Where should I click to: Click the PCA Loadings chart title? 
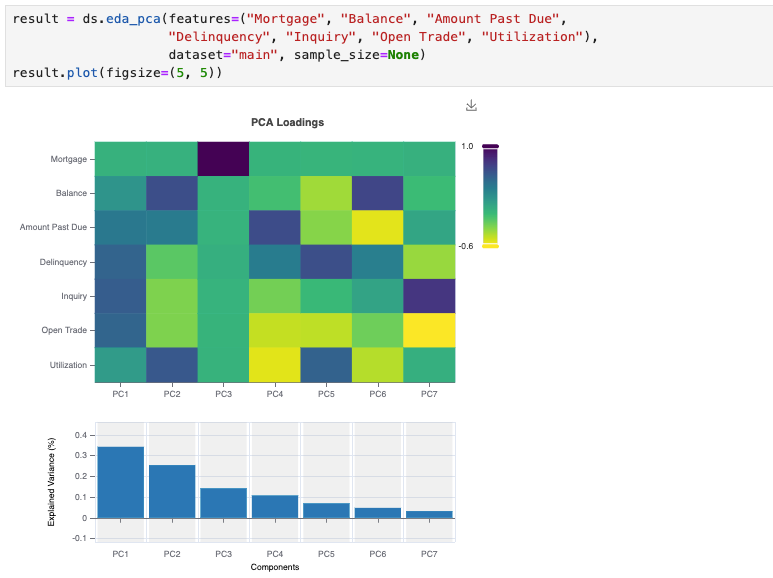click(287, 122)
